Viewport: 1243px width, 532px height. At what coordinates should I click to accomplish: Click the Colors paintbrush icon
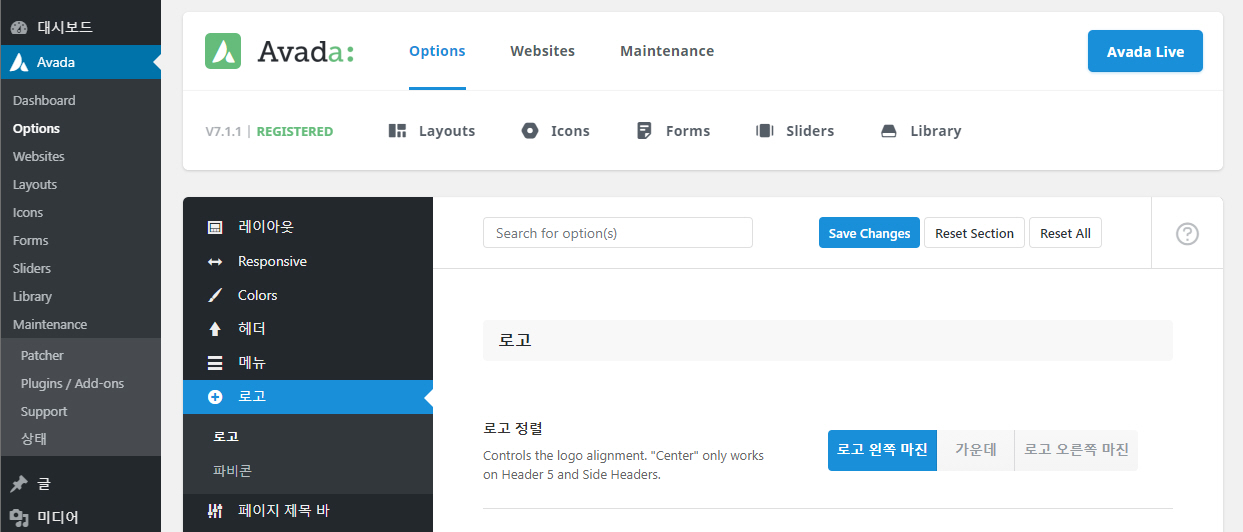[215, 295]
